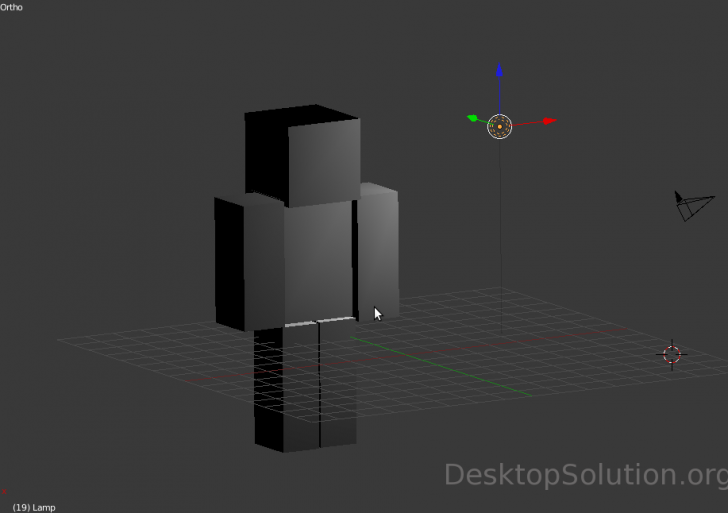Click the "Ortho" view label

point(11,7)
